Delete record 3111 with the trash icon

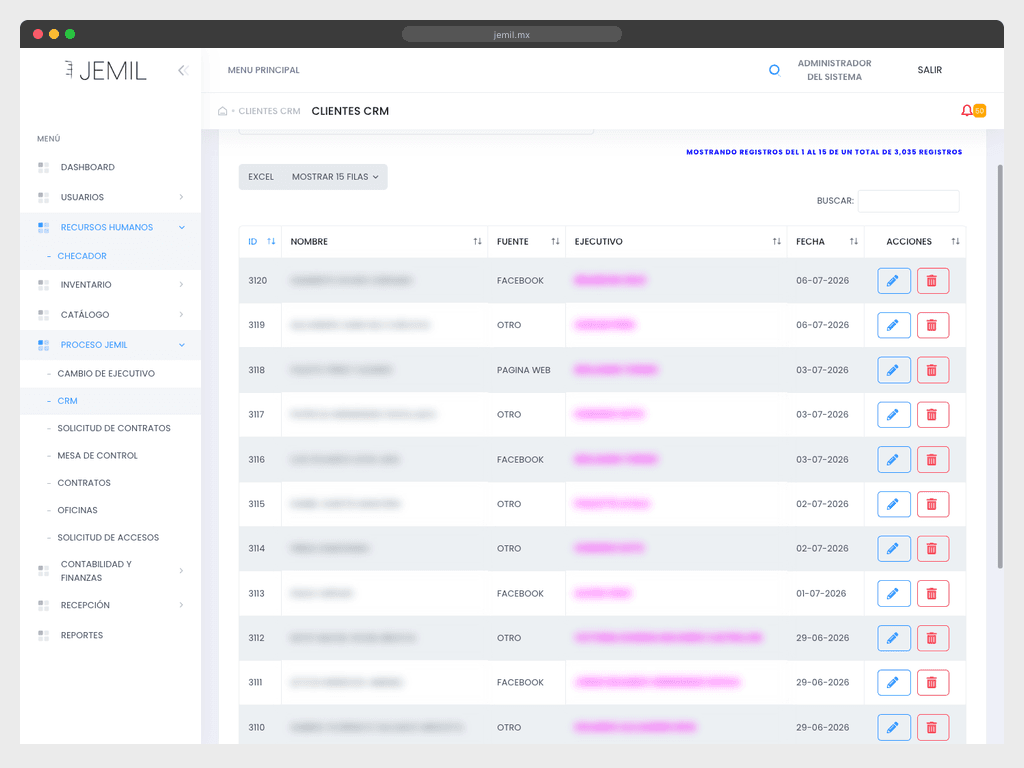coord(933,682)
